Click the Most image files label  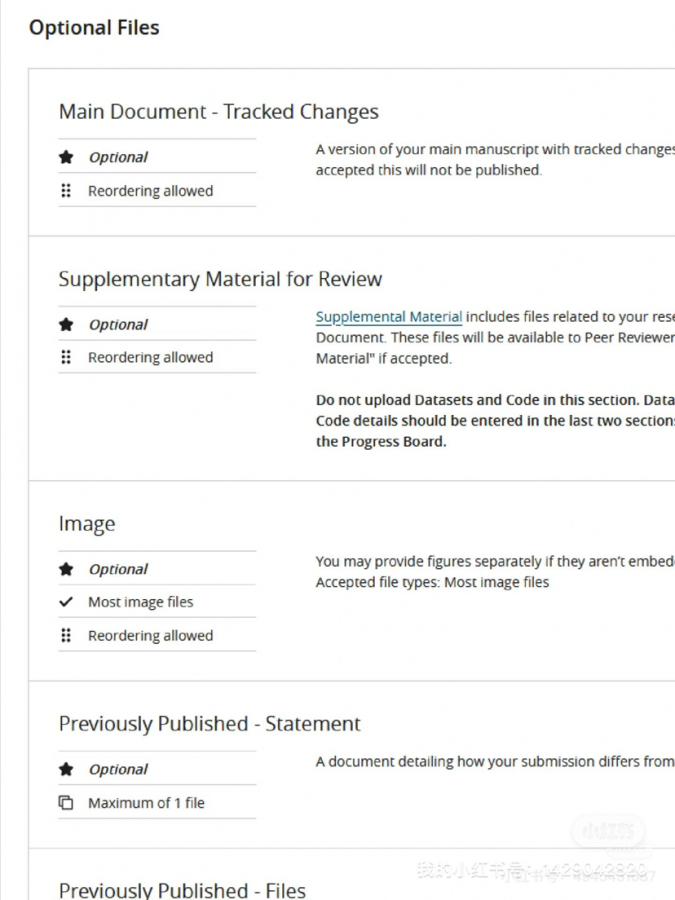(x=140, y=602)
